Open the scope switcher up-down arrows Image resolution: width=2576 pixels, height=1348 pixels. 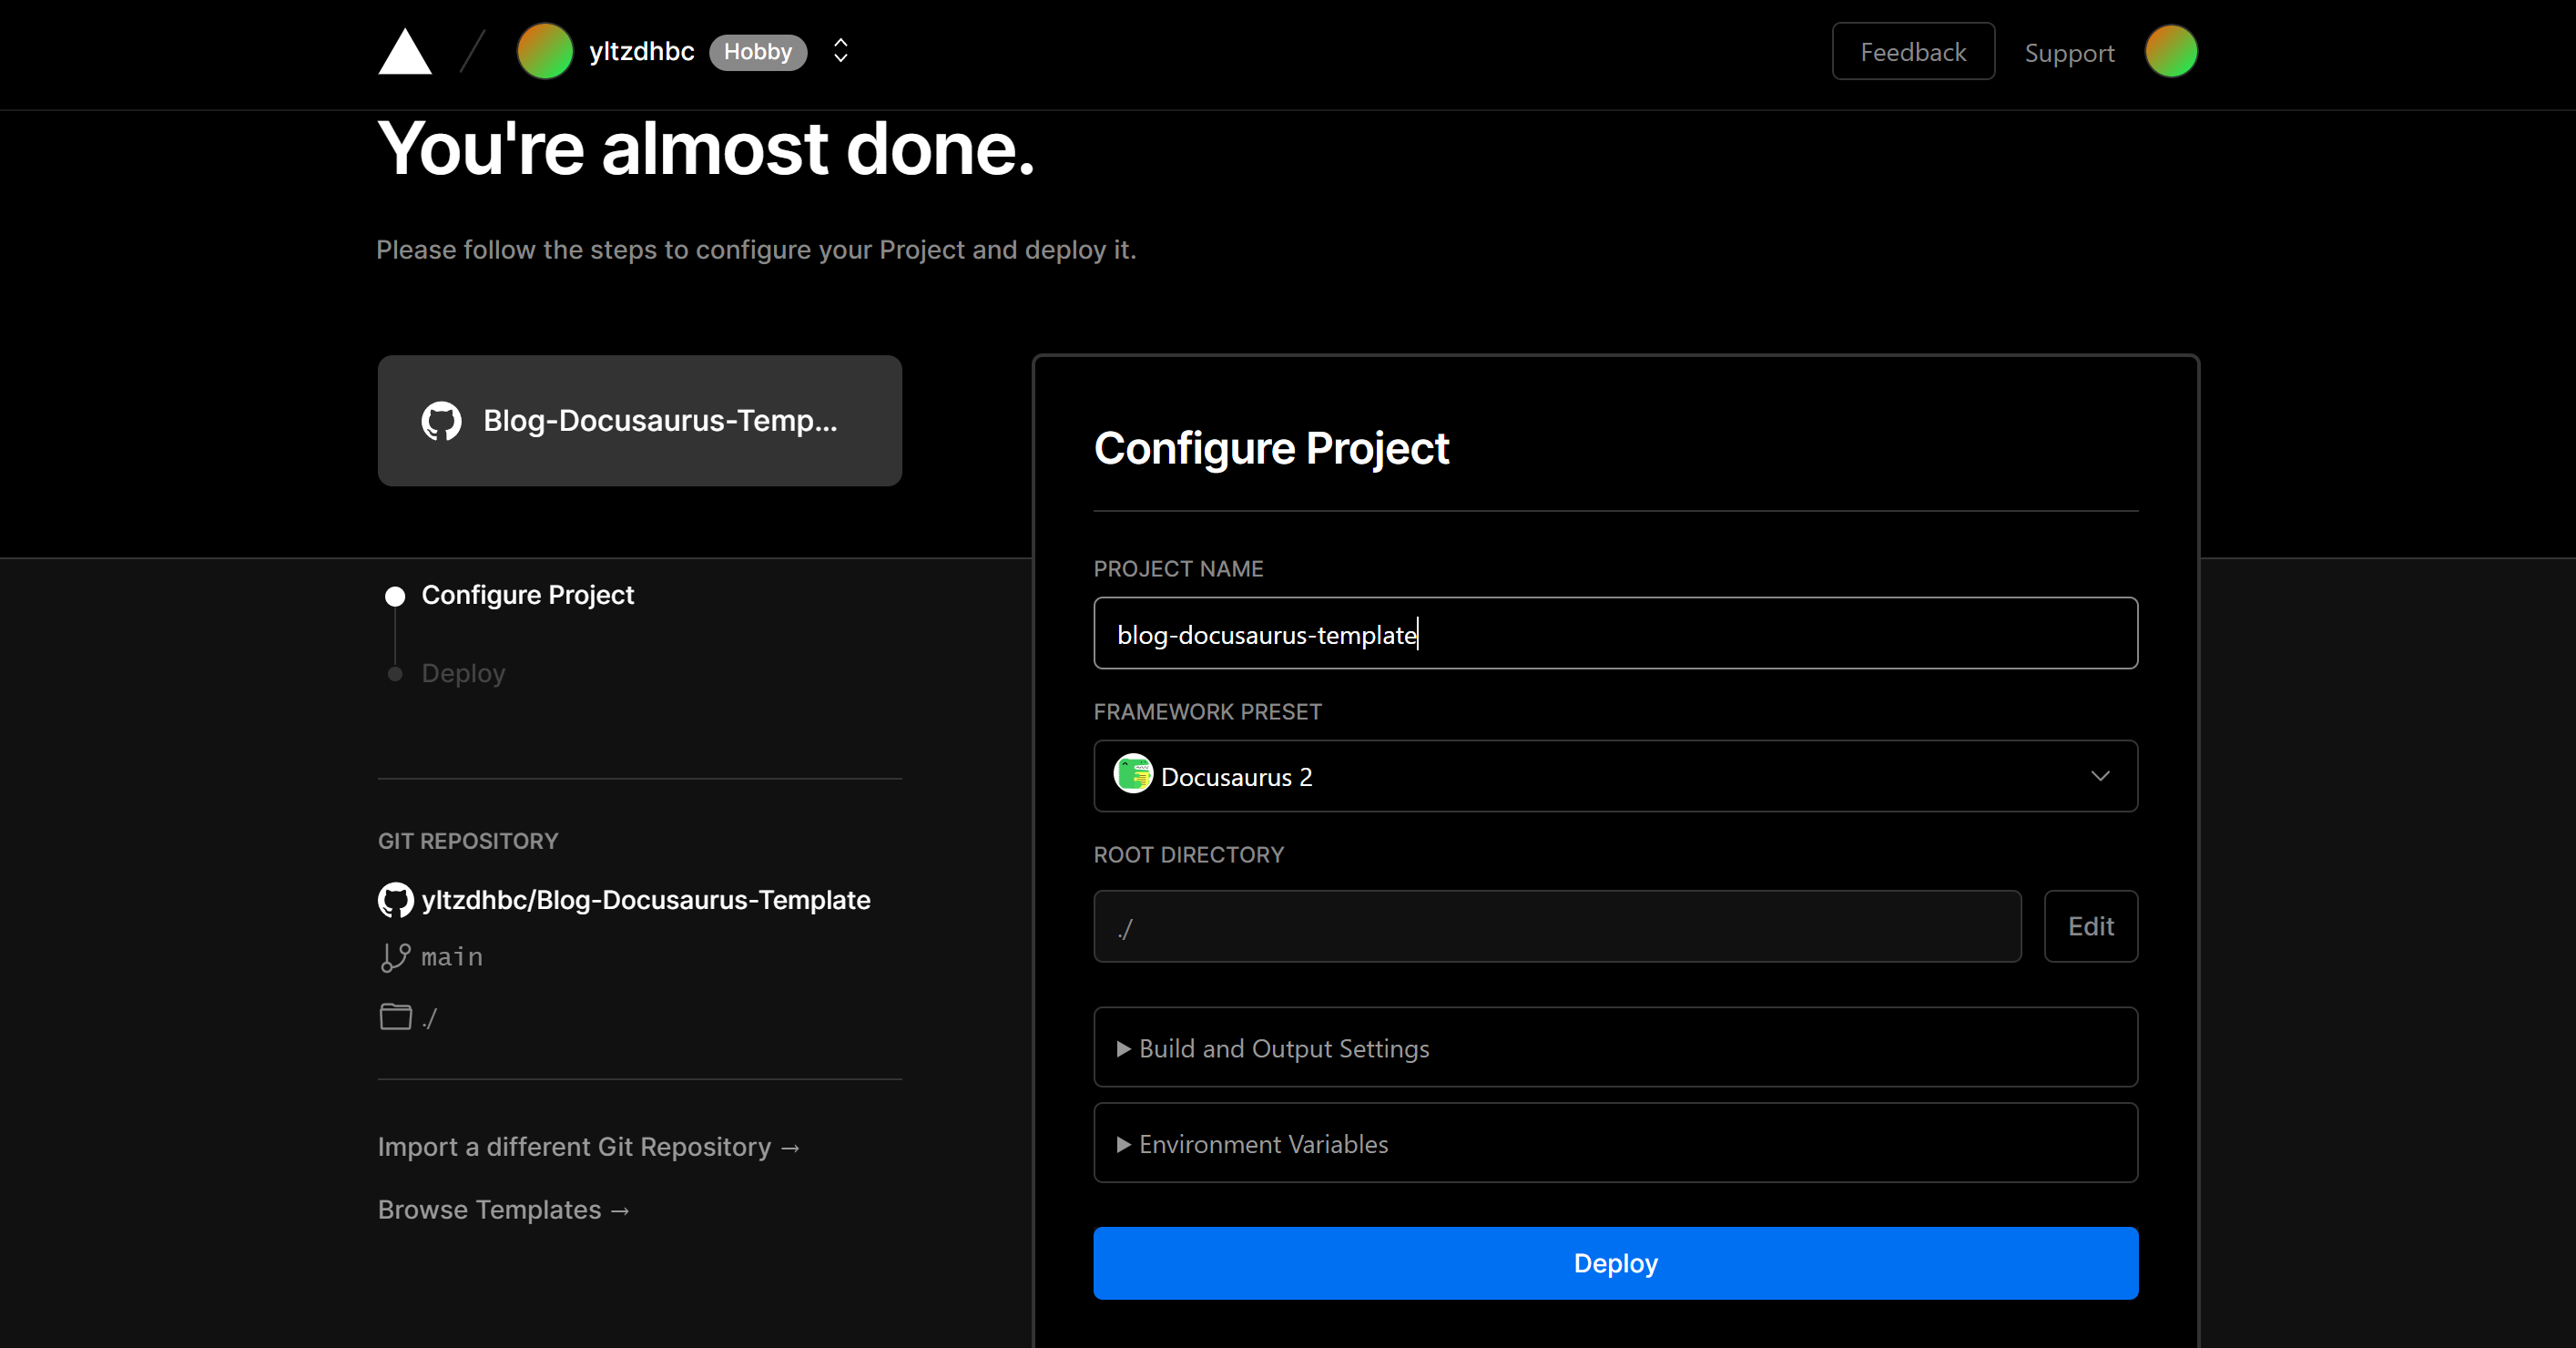[841, 51]
